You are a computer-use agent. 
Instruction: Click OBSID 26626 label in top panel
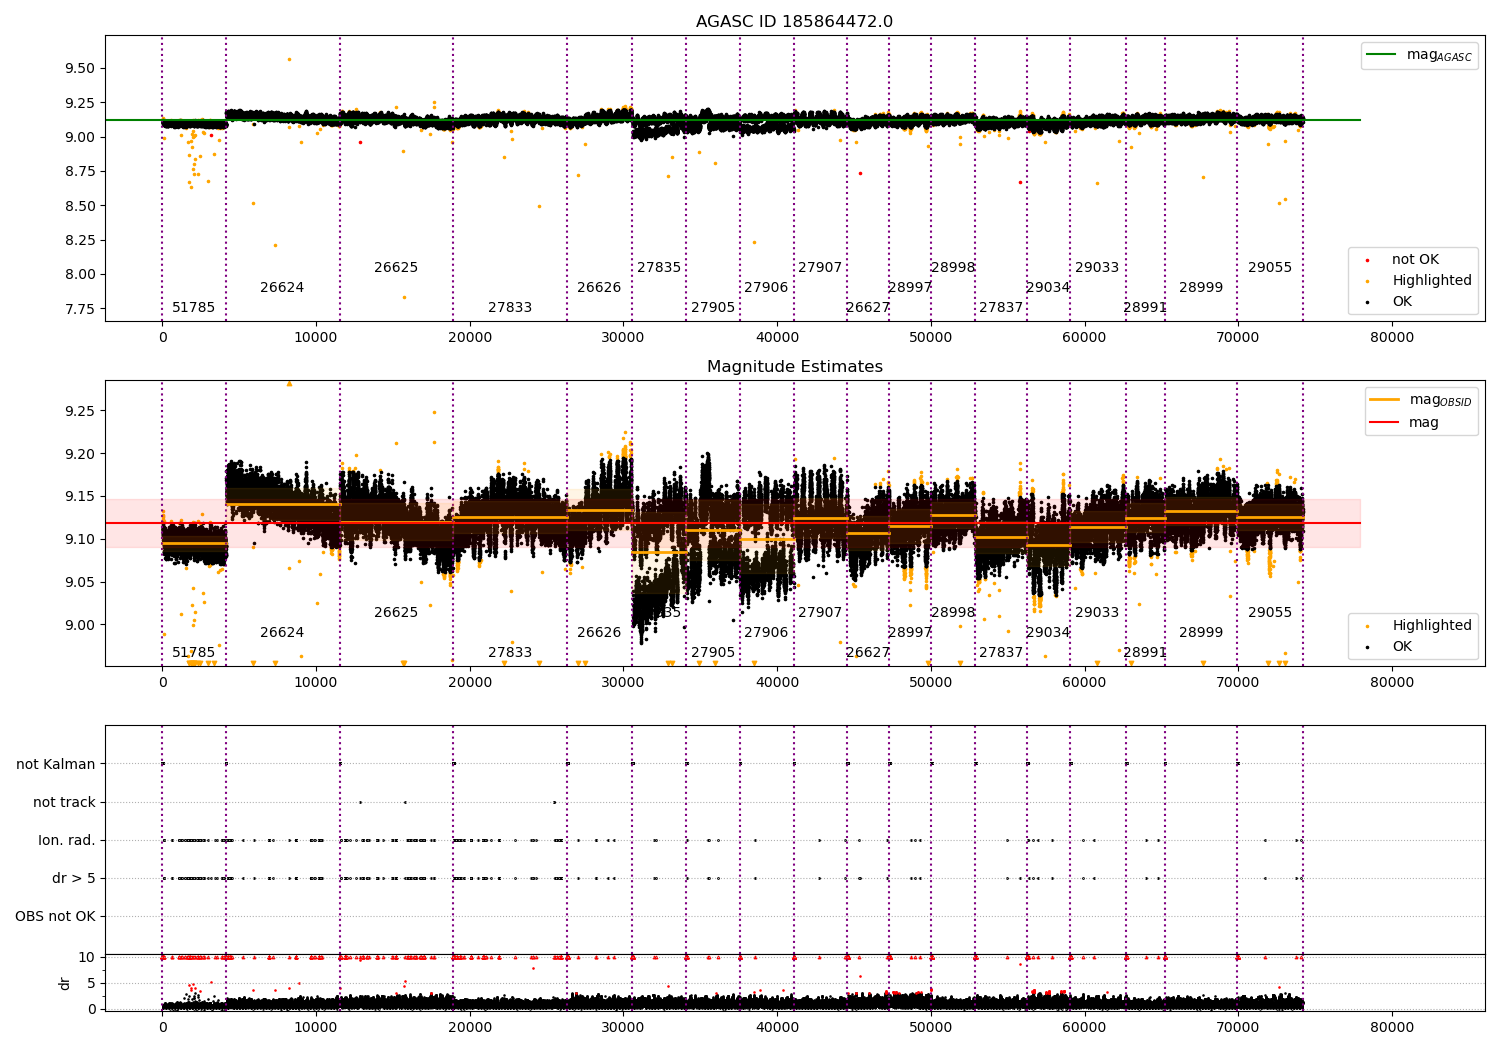599,288
